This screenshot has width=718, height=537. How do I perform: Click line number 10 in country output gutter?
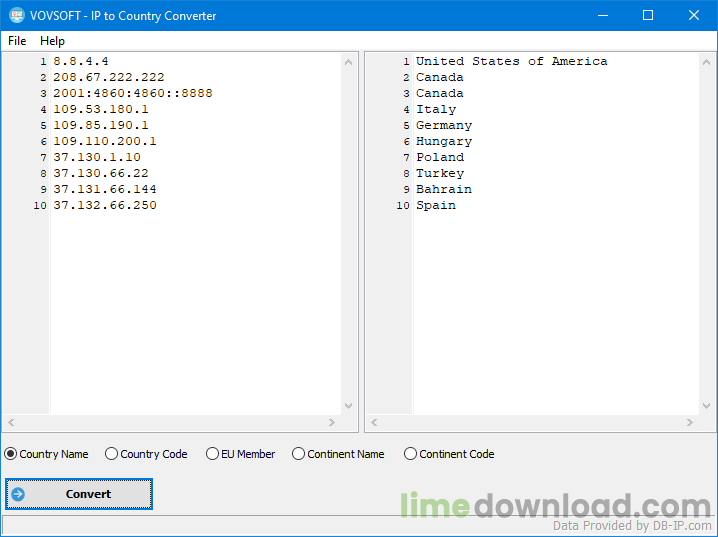403,206
